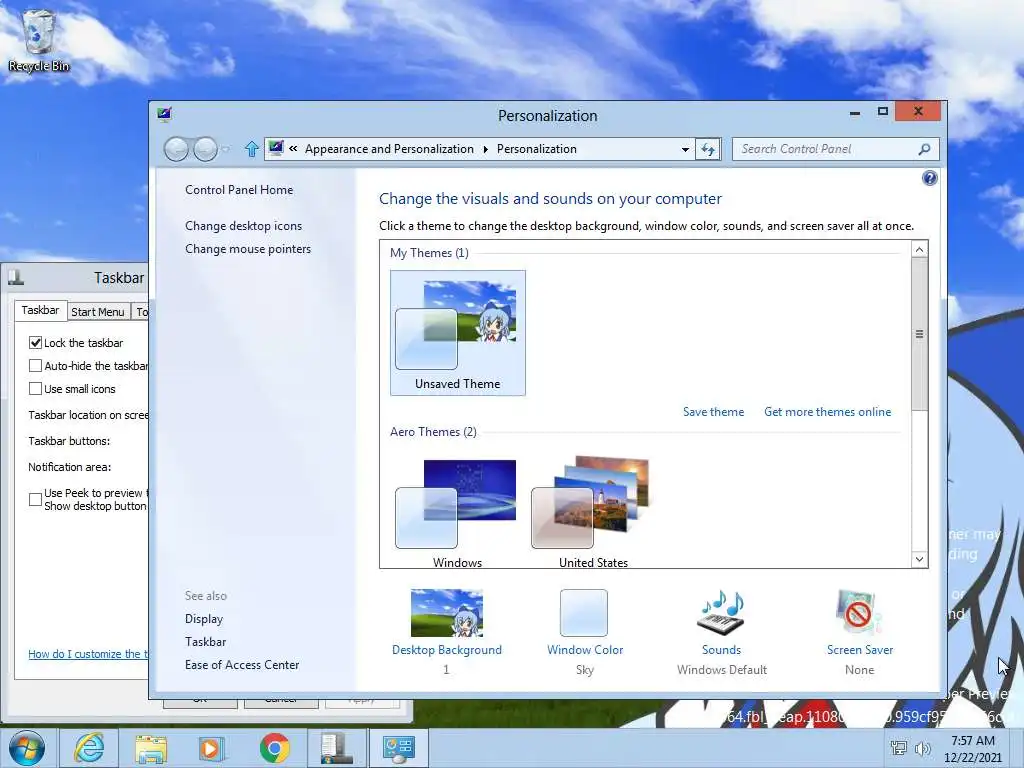Select the United States Aero theme
Screen dimensions: 1024x768
[x=593, y=513]
